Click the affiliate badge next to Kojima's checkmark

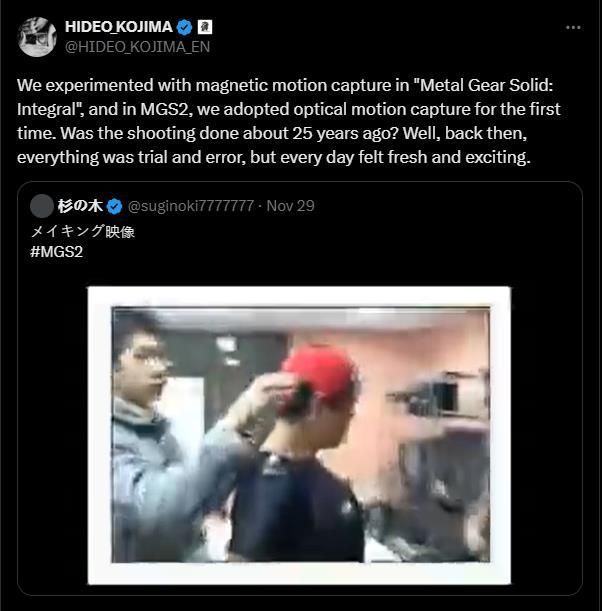(205, 27)
